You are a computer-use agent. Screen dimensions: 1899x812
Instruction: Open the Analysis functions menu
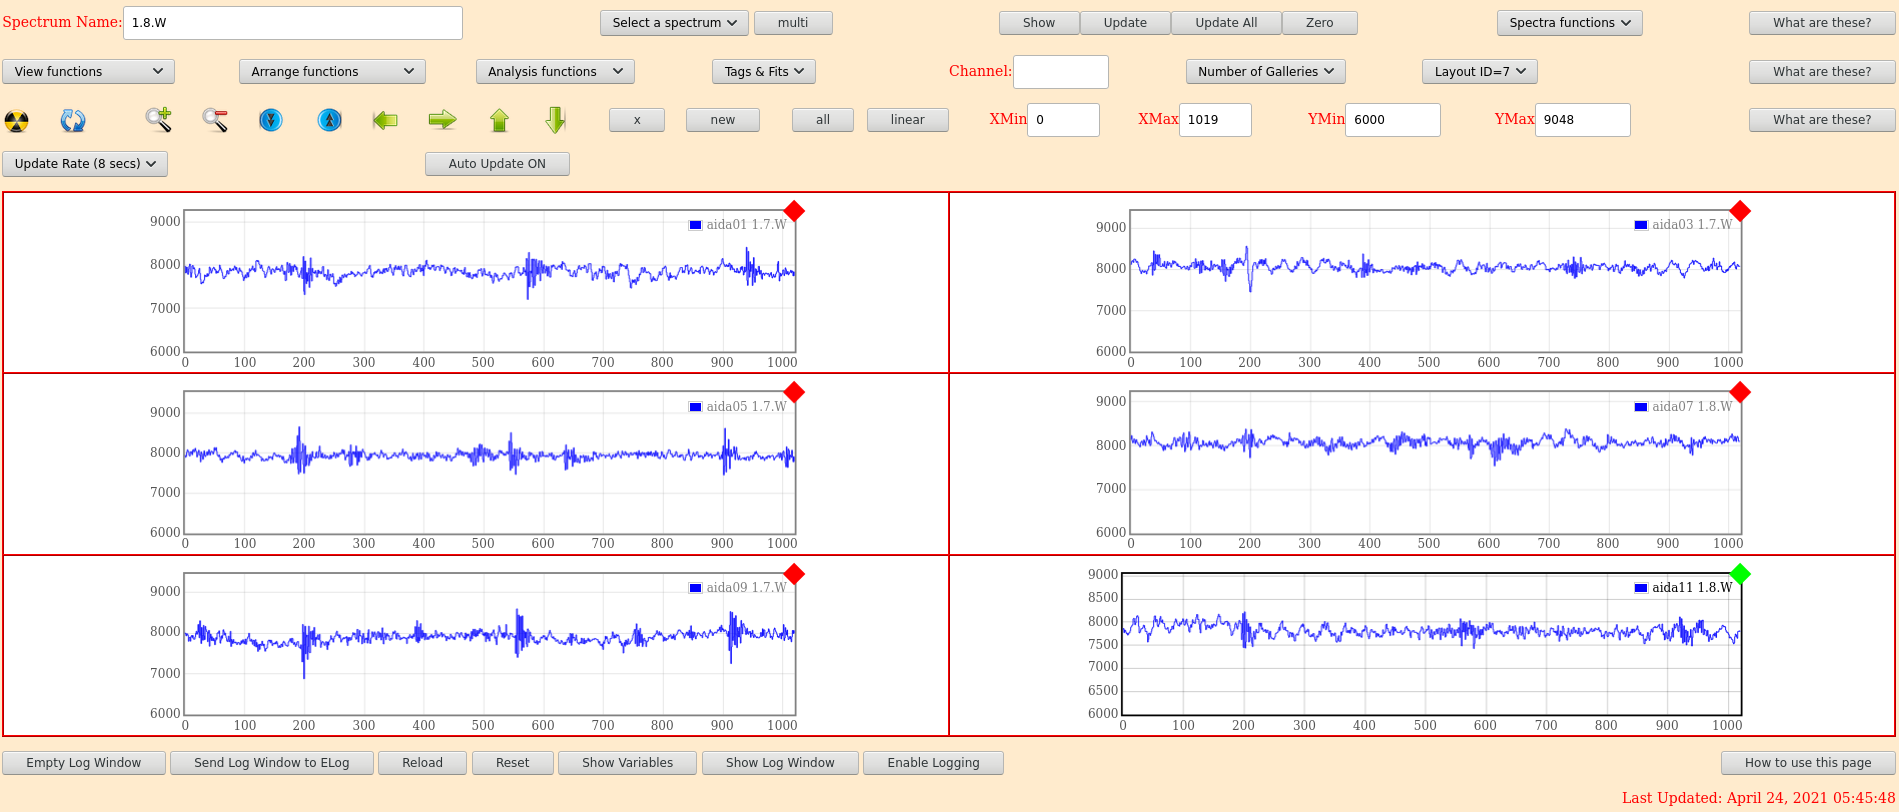tap(555, 72)
